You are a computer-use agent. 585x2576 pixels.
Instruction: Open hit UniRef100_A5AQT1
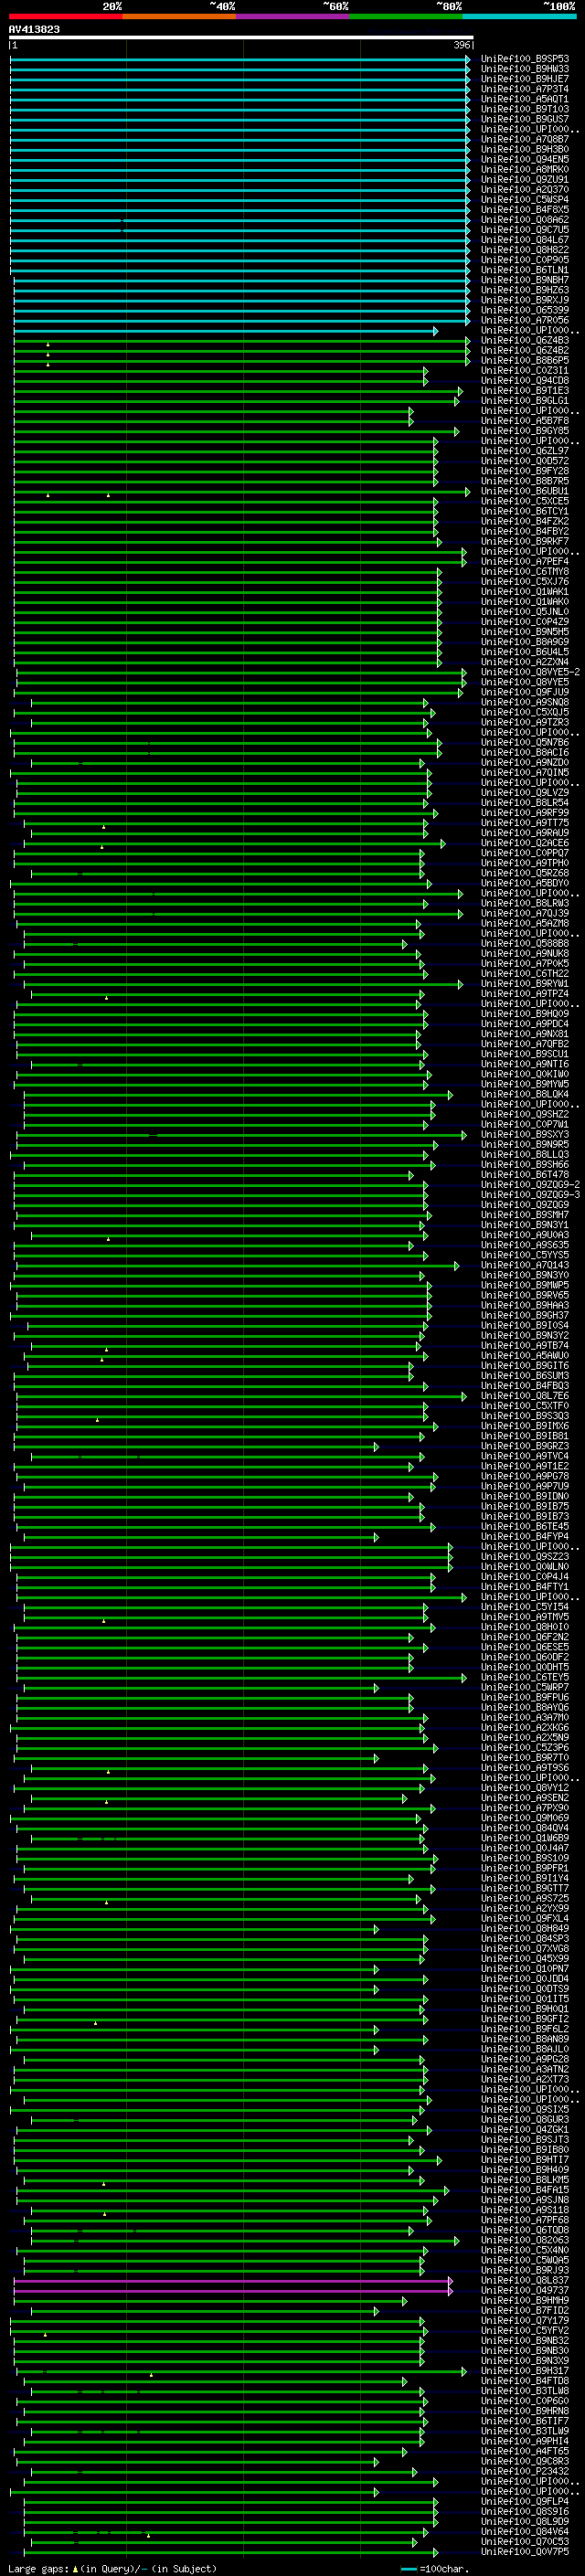coord(525,99)
